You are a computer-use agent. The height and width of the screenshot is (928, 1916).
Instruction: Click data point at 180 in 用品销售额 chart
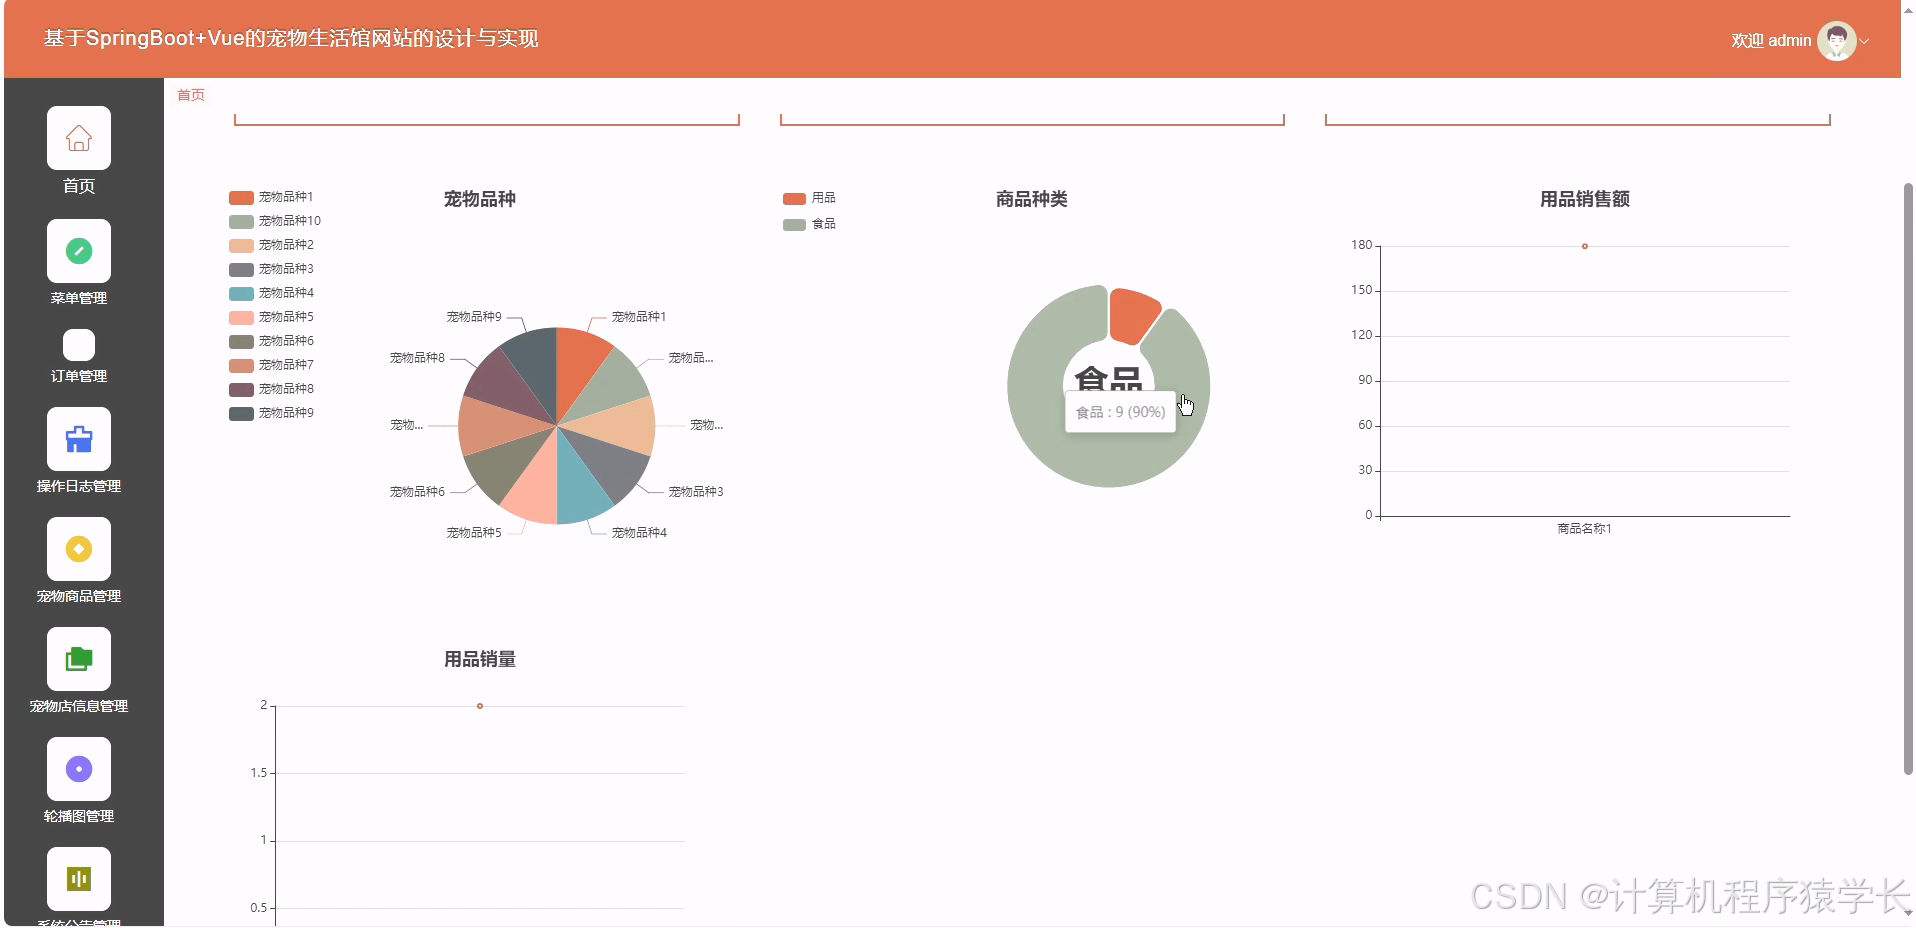pos(1585,246)
